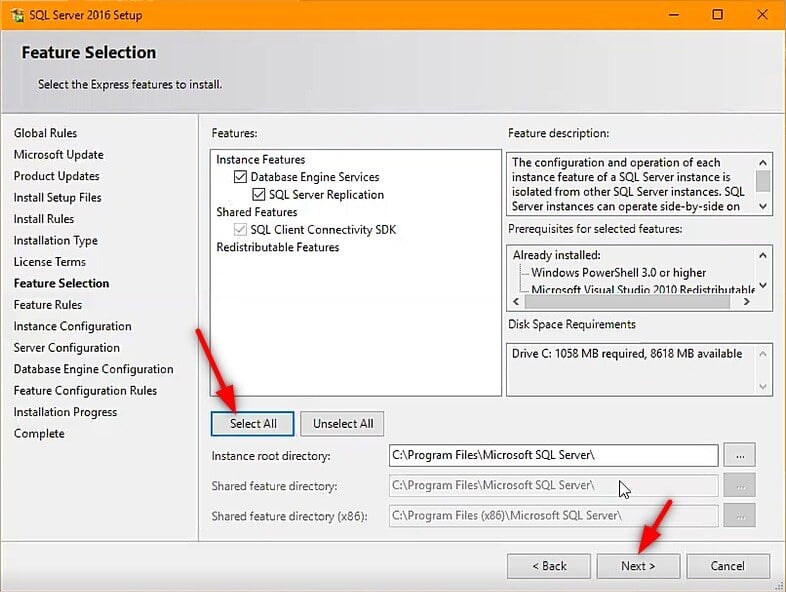Click the Microsoft Update step
This screenshot has height=592, width=786.
[x=59, y=154]
